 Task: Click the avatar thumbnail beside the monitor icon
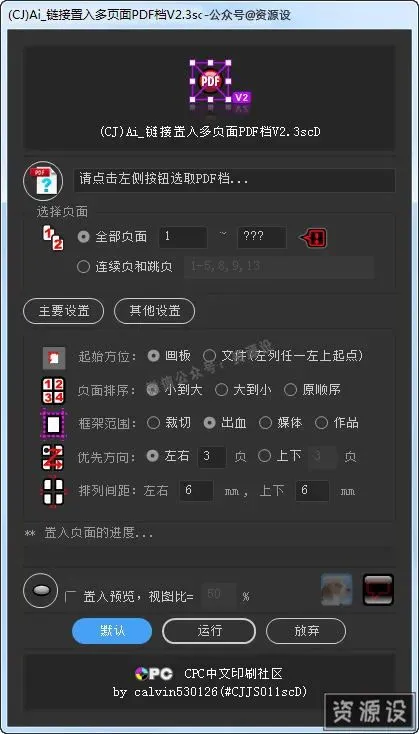[x=337, y=589]
